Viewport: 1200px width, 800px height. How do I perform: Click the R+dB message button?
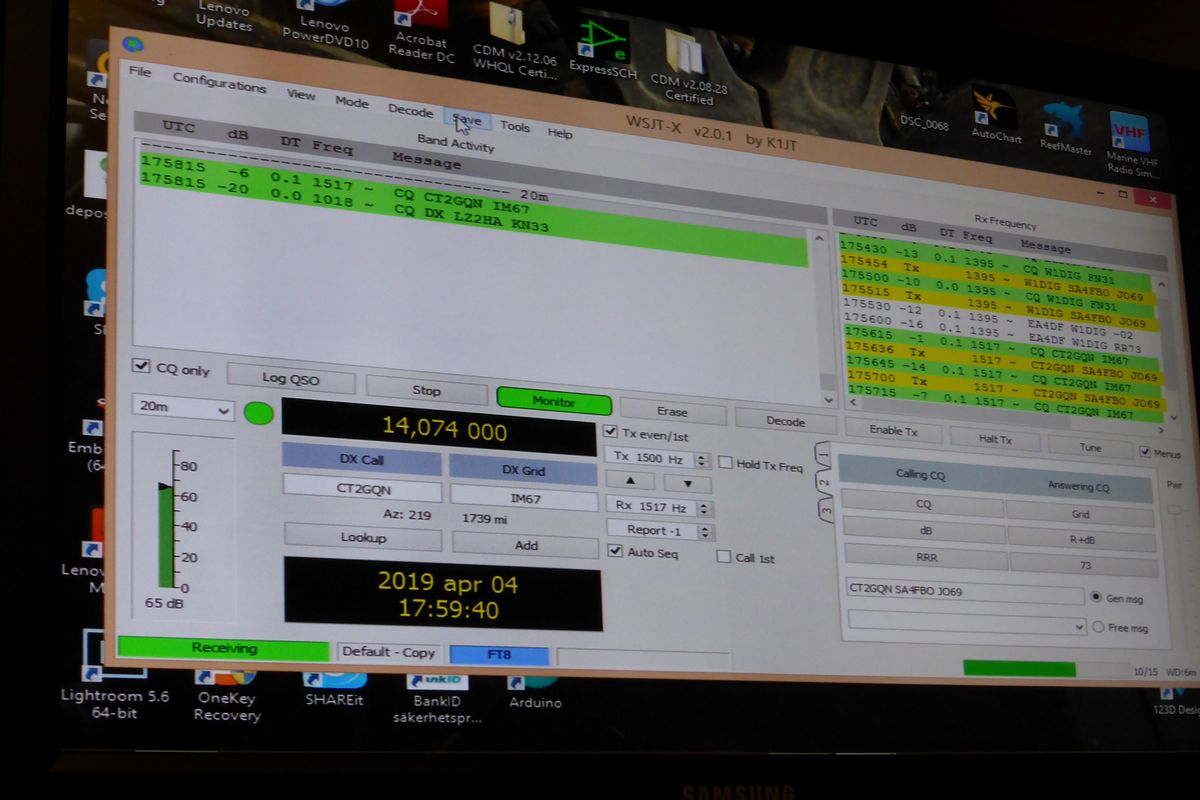1082,537
